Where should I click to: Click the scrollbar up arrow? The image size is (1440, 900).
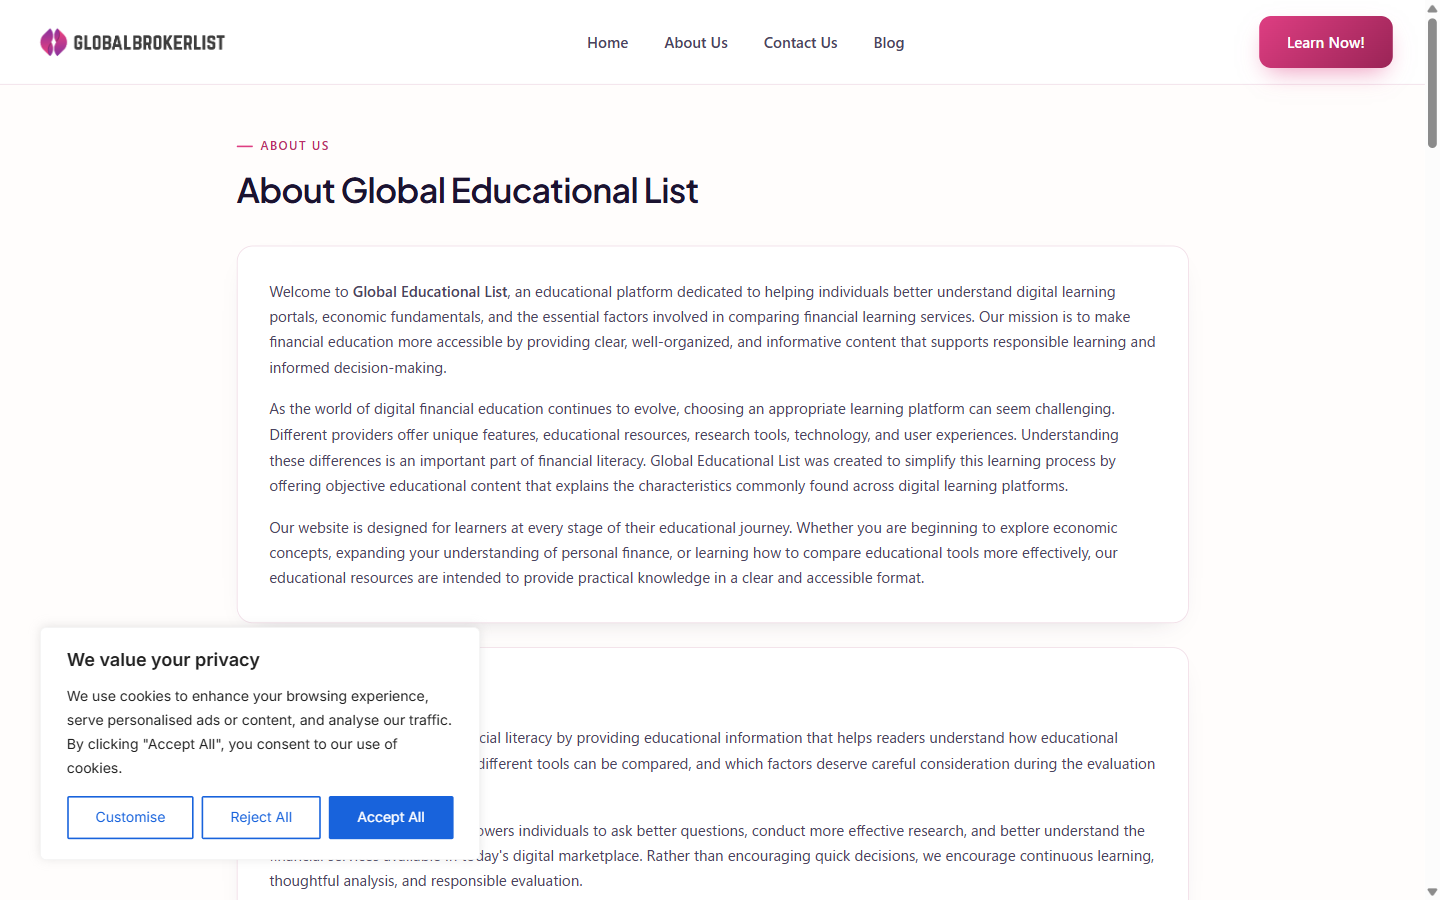pos(1432,8)
